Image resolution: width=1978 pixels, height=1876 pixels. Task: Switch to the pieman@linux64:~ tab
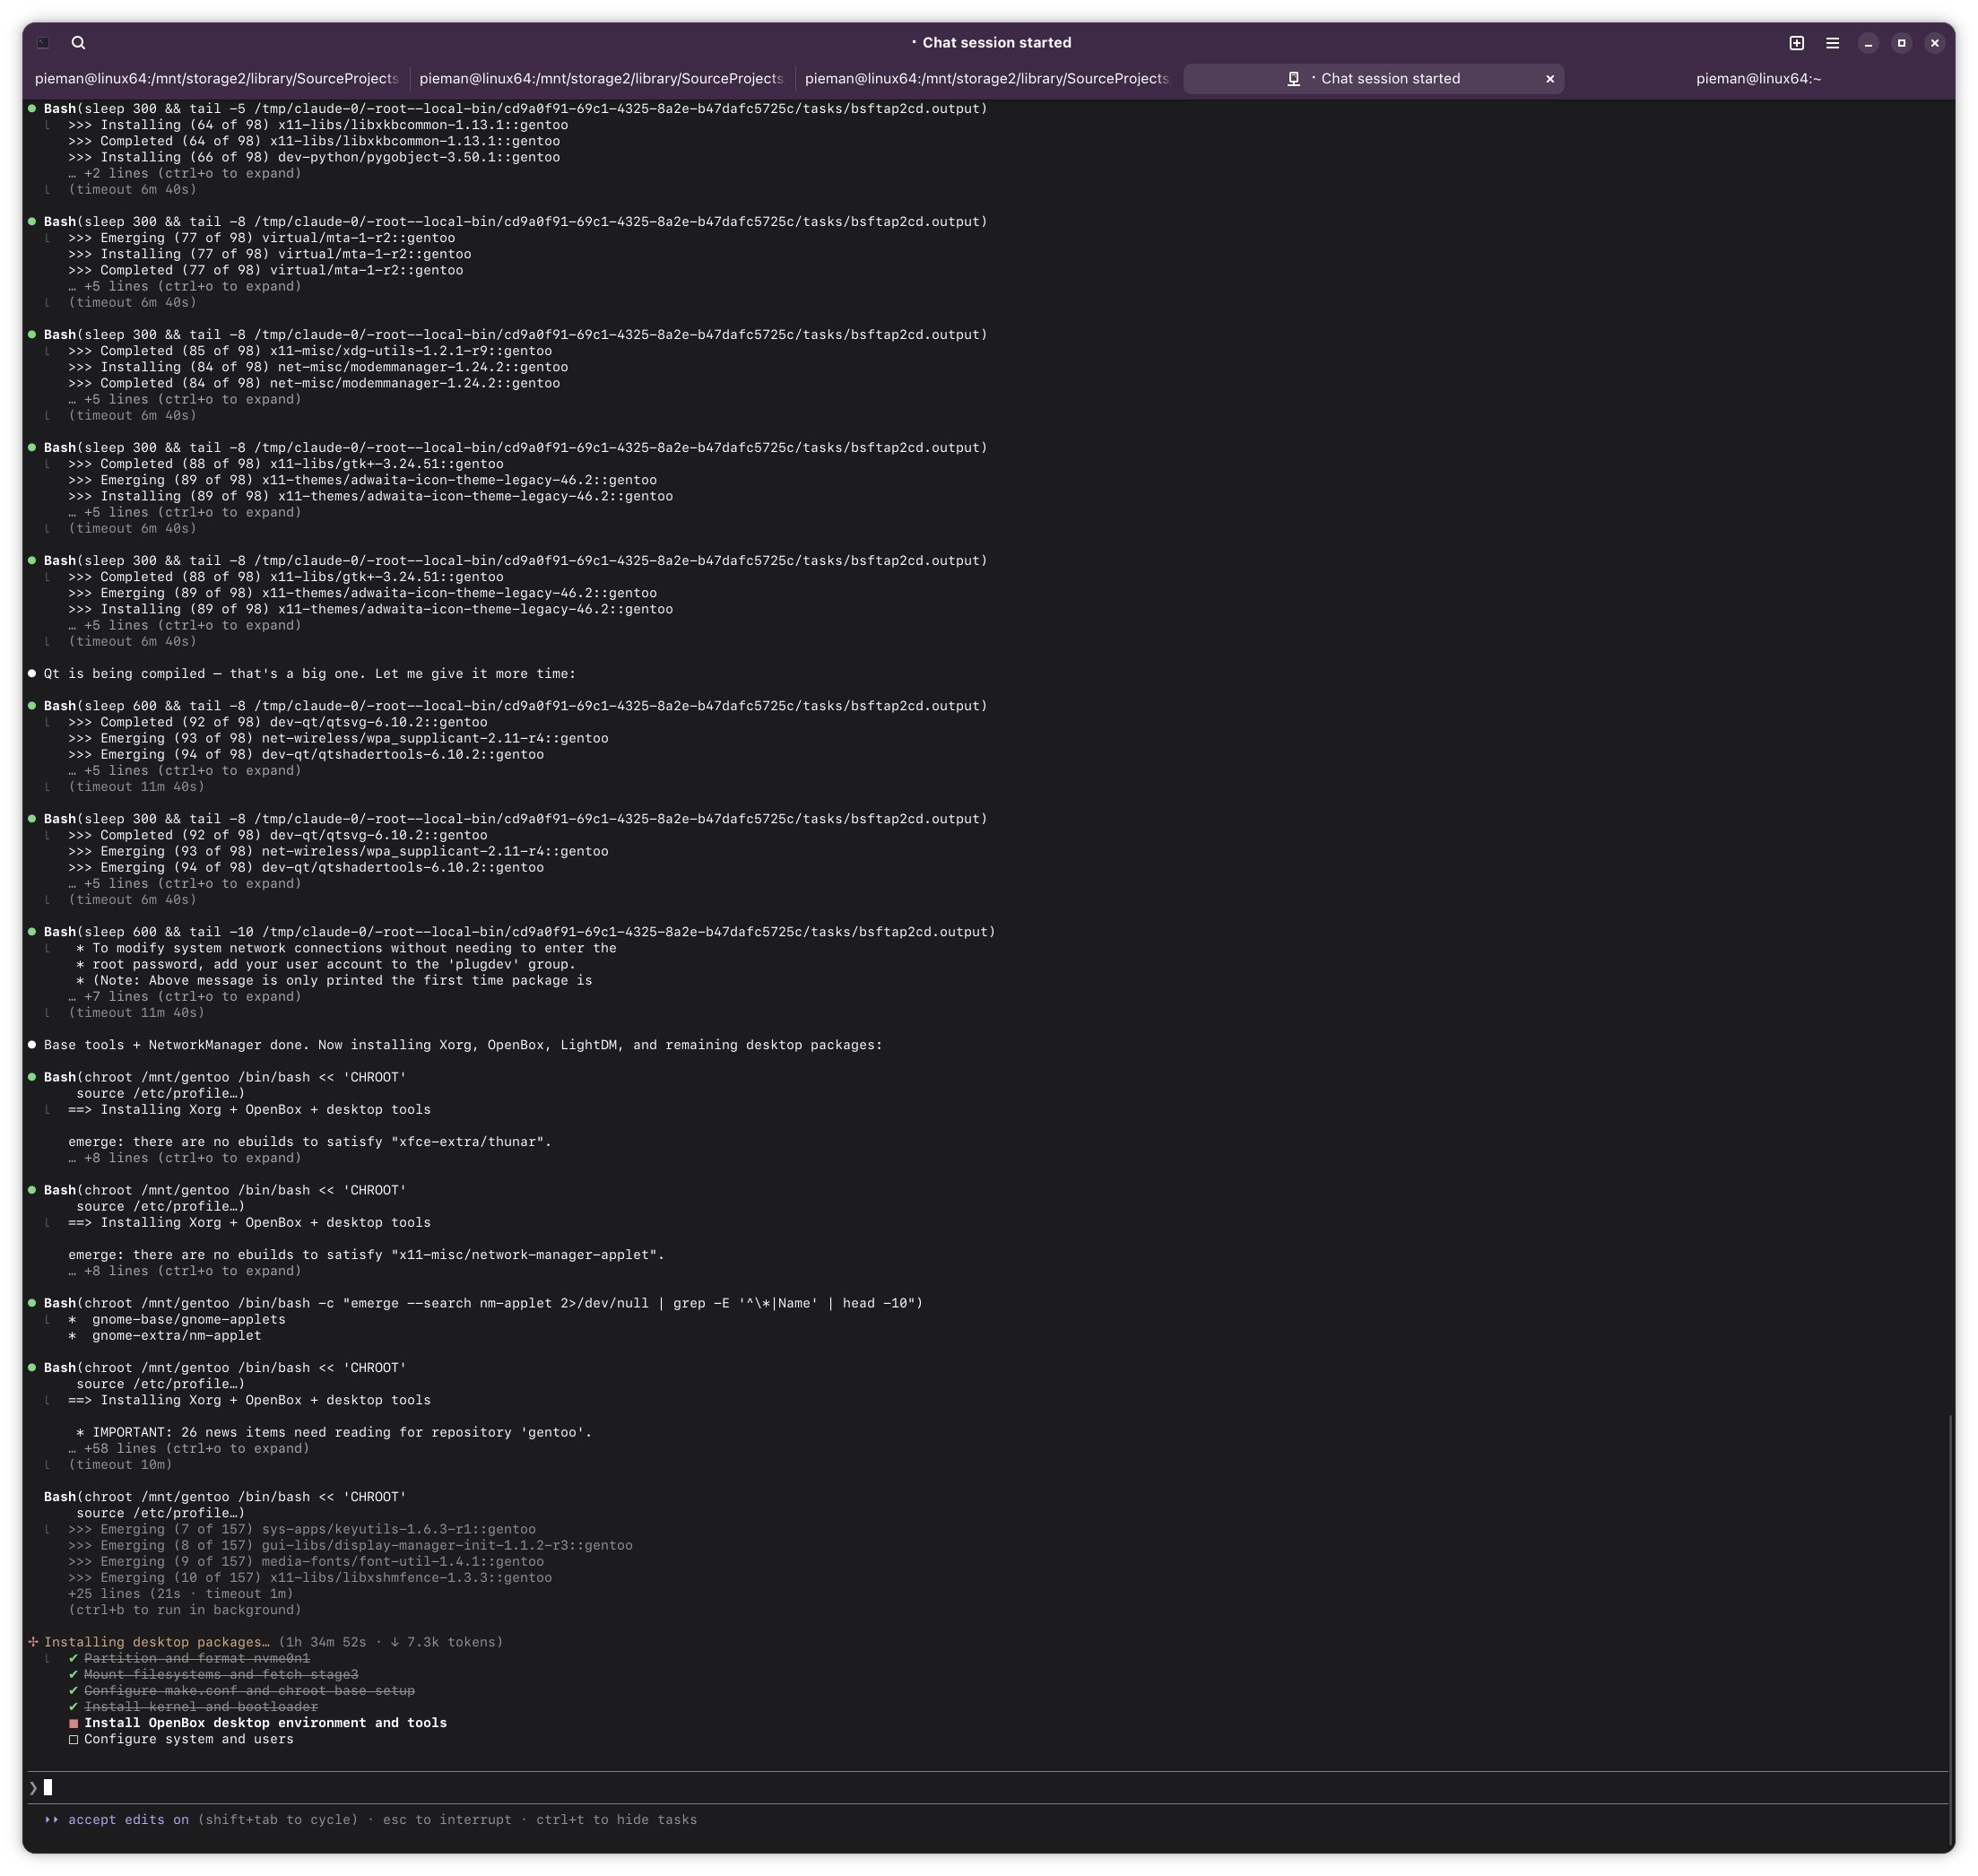click(x=1757, y=79)
